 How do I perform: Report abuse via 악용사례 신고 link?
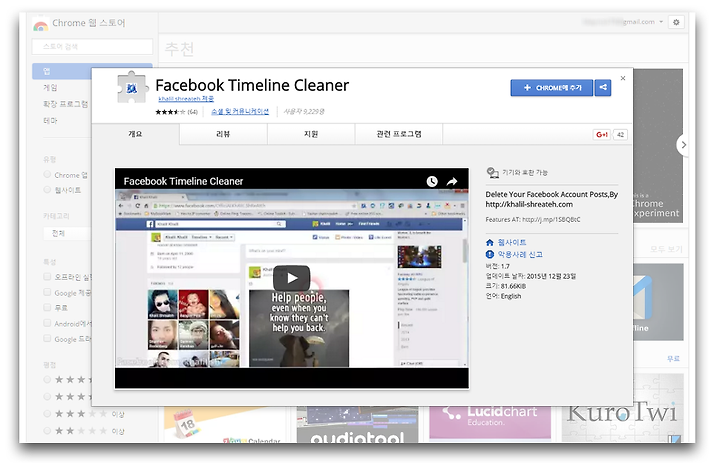(x=520, y=254)
